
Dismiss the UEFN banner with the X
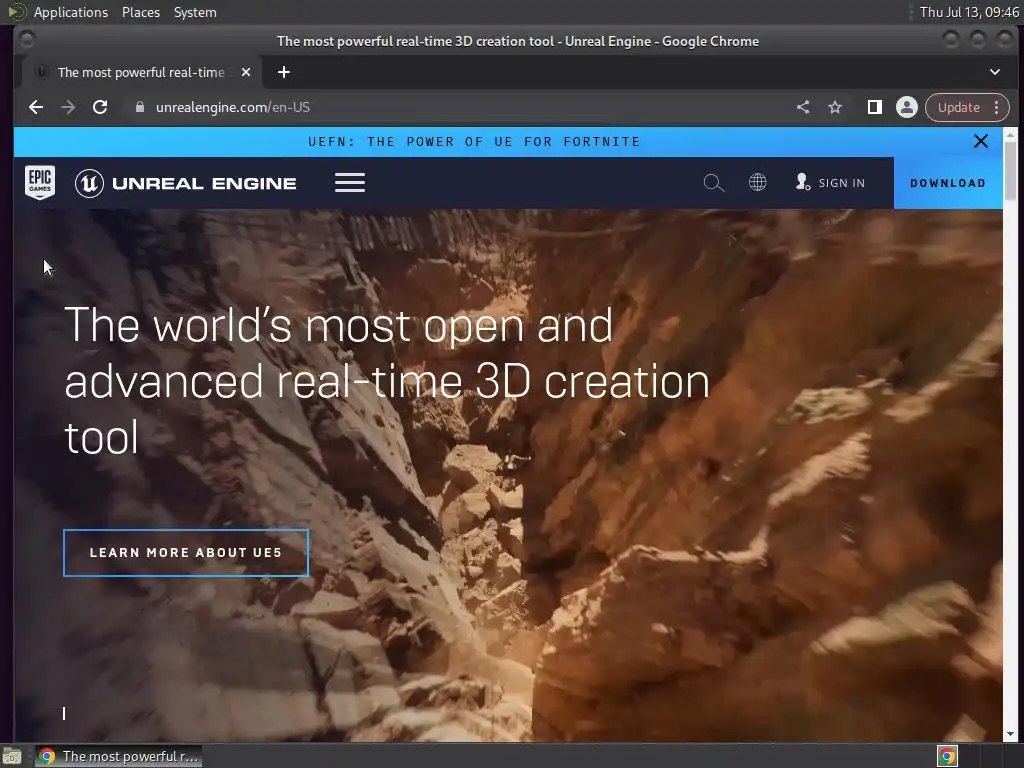point(980,141)
